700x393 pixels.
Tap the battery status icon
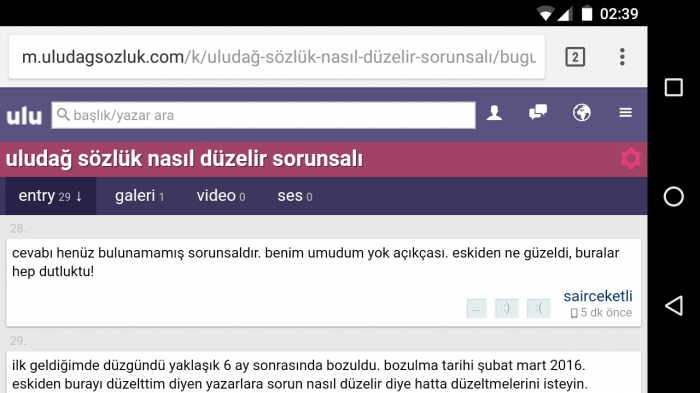(587, 13)
